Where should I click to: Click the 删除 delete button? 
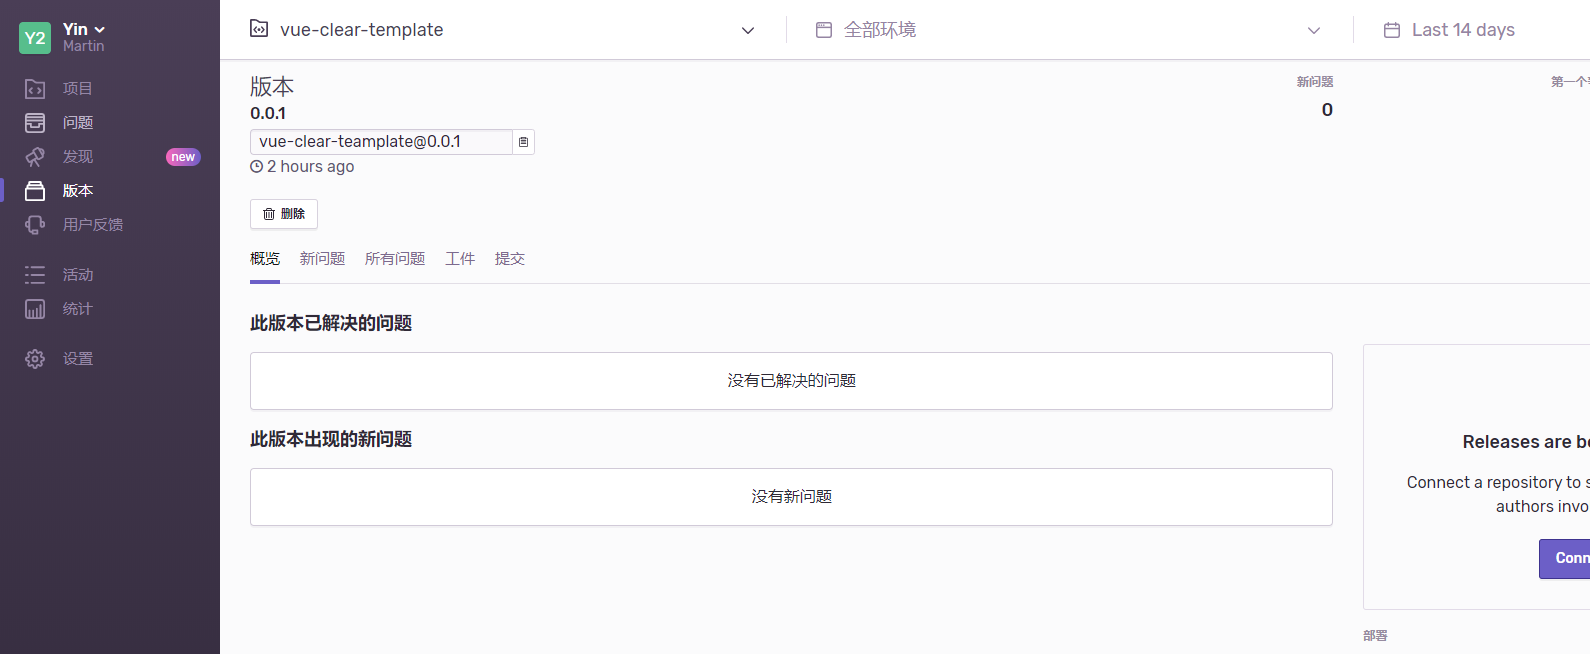tap(284, 214)
